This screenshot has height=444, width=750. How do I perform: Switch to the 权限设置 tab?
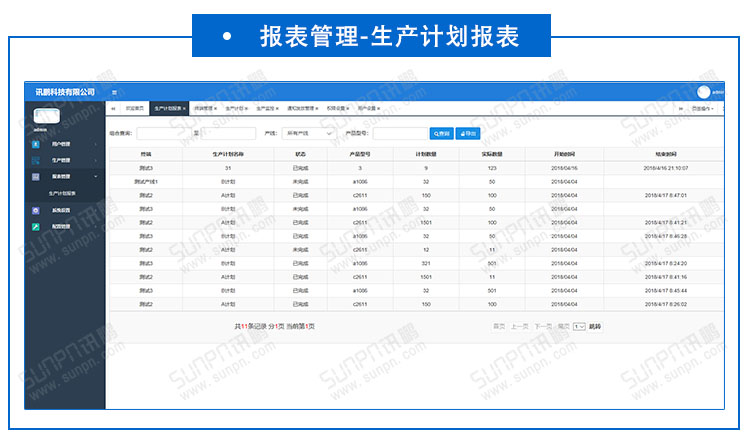(336, 109)
